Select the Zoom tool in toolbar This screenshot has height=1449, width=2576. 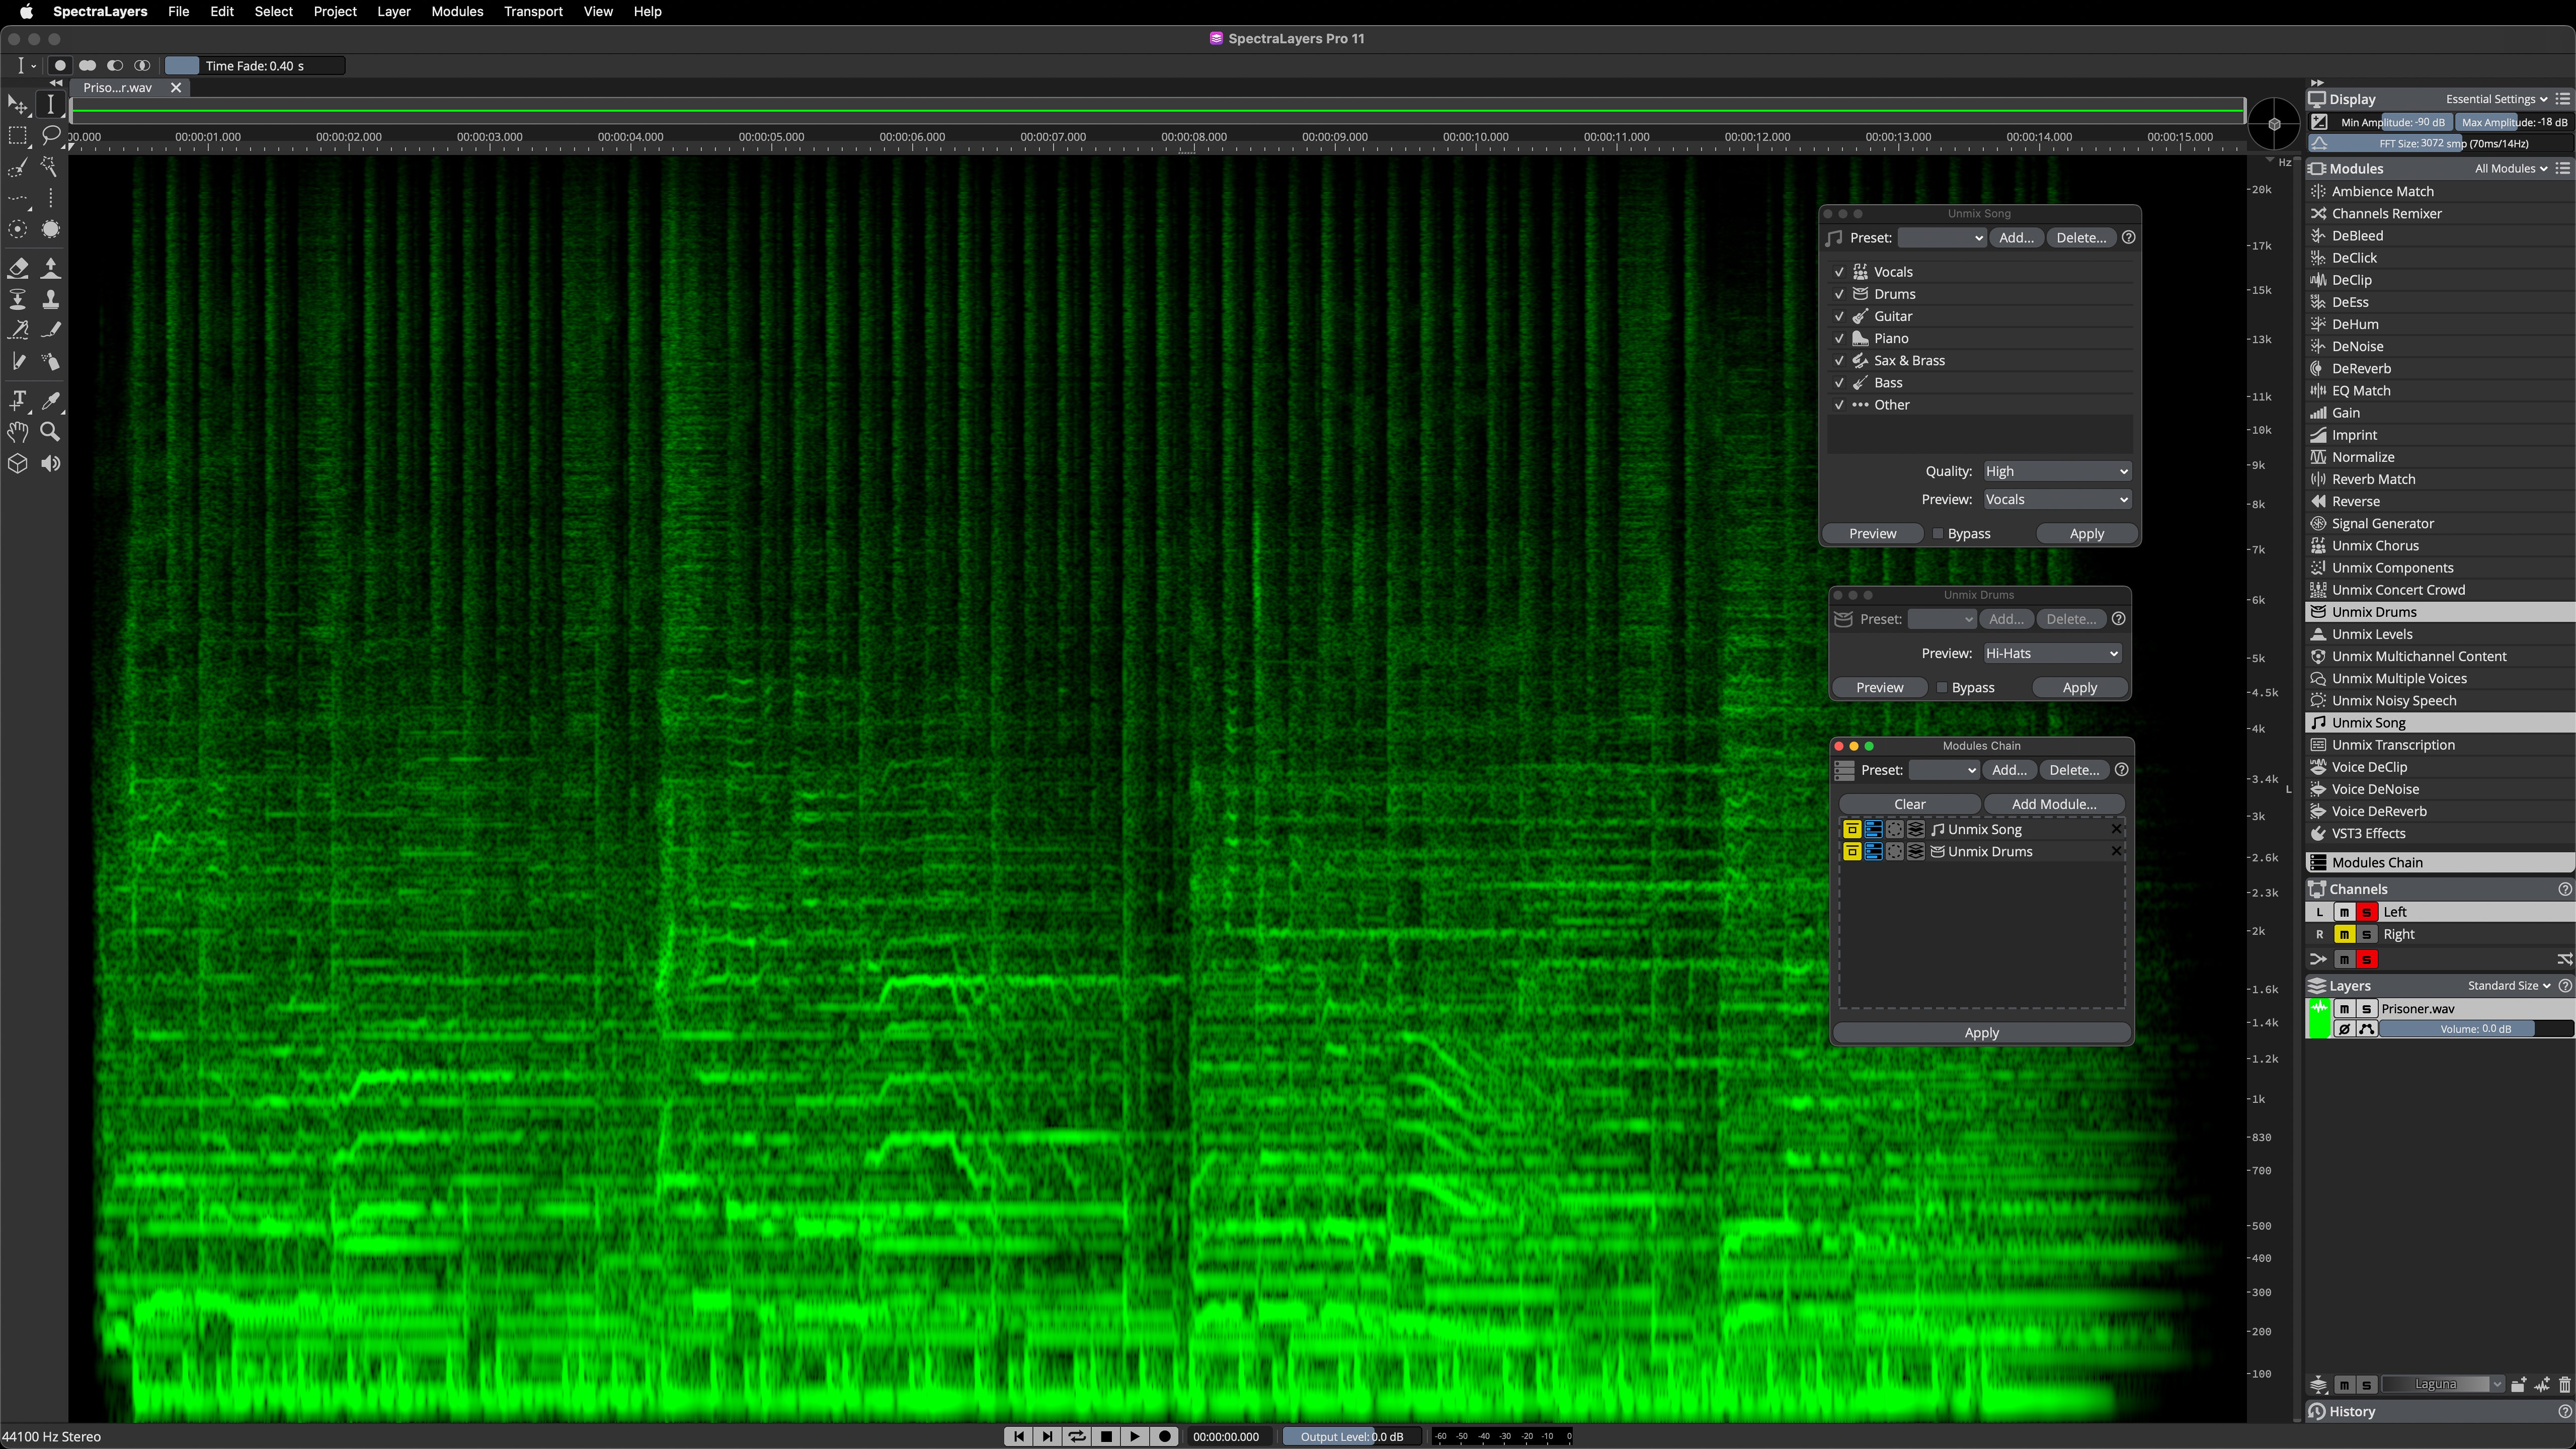[x=51, y=432]
